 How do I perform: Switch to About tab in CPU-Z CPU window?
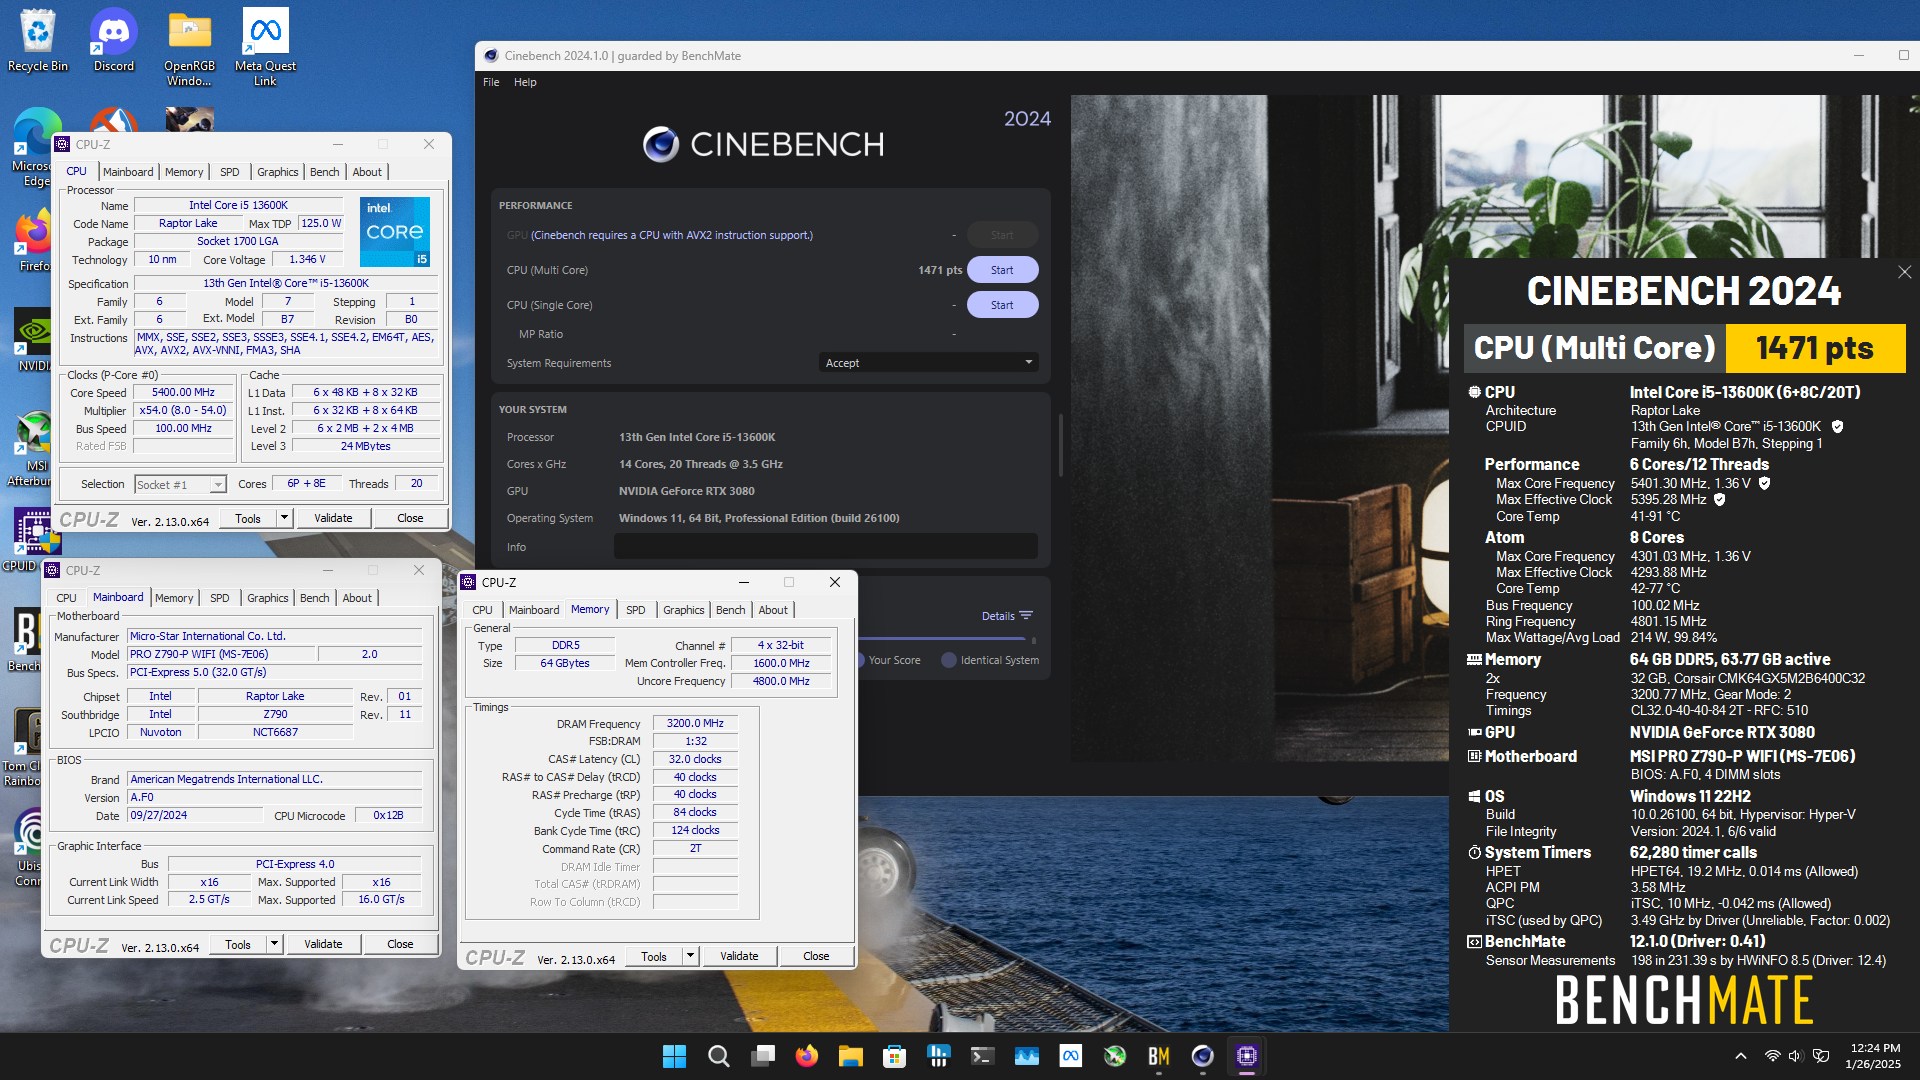point(367,172)
